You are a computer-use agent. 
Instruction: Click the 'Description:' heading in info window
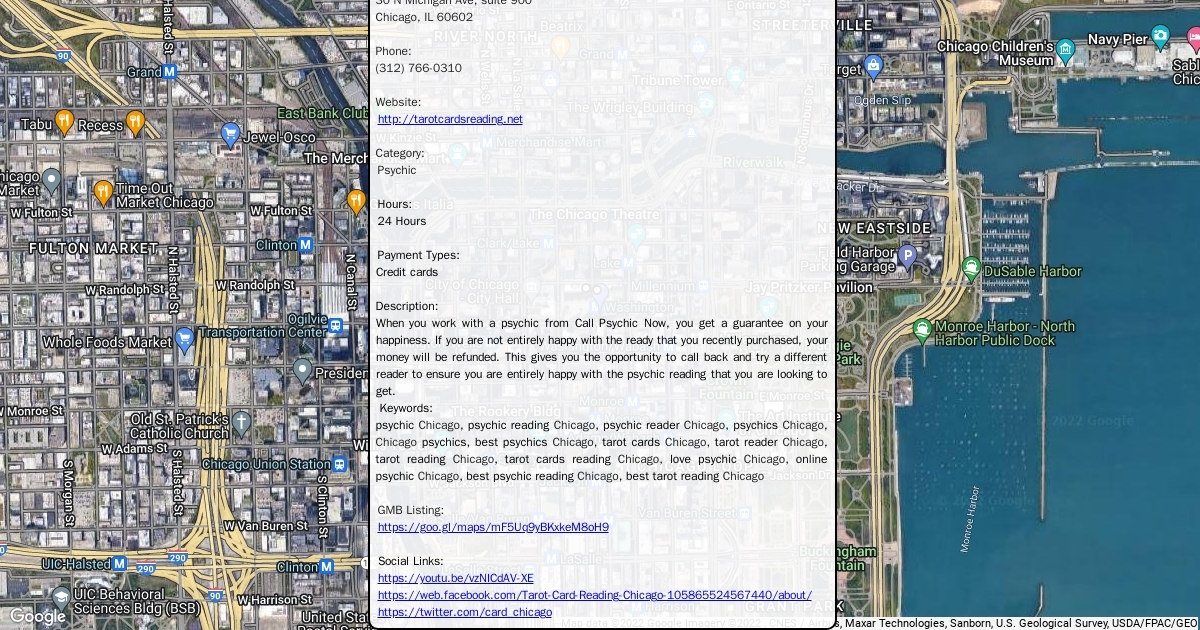click(407, 306)
